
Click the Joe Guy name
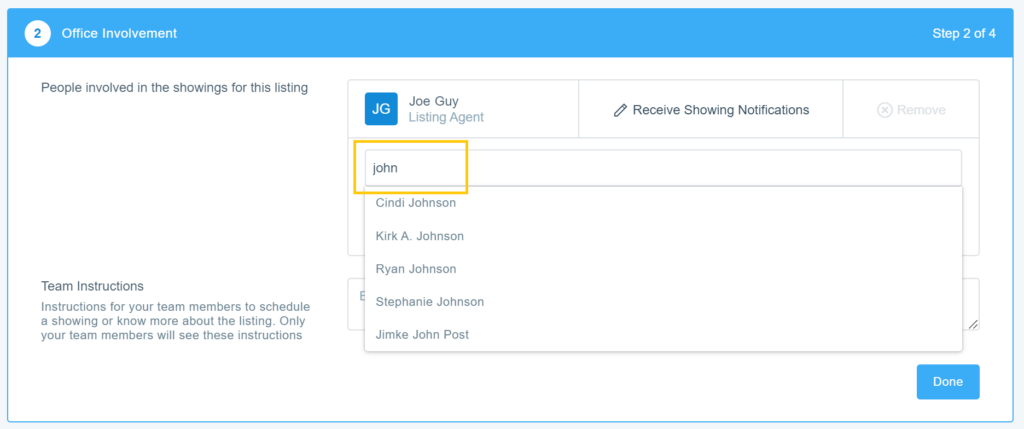pyautogui.click(x=434, y=101)
